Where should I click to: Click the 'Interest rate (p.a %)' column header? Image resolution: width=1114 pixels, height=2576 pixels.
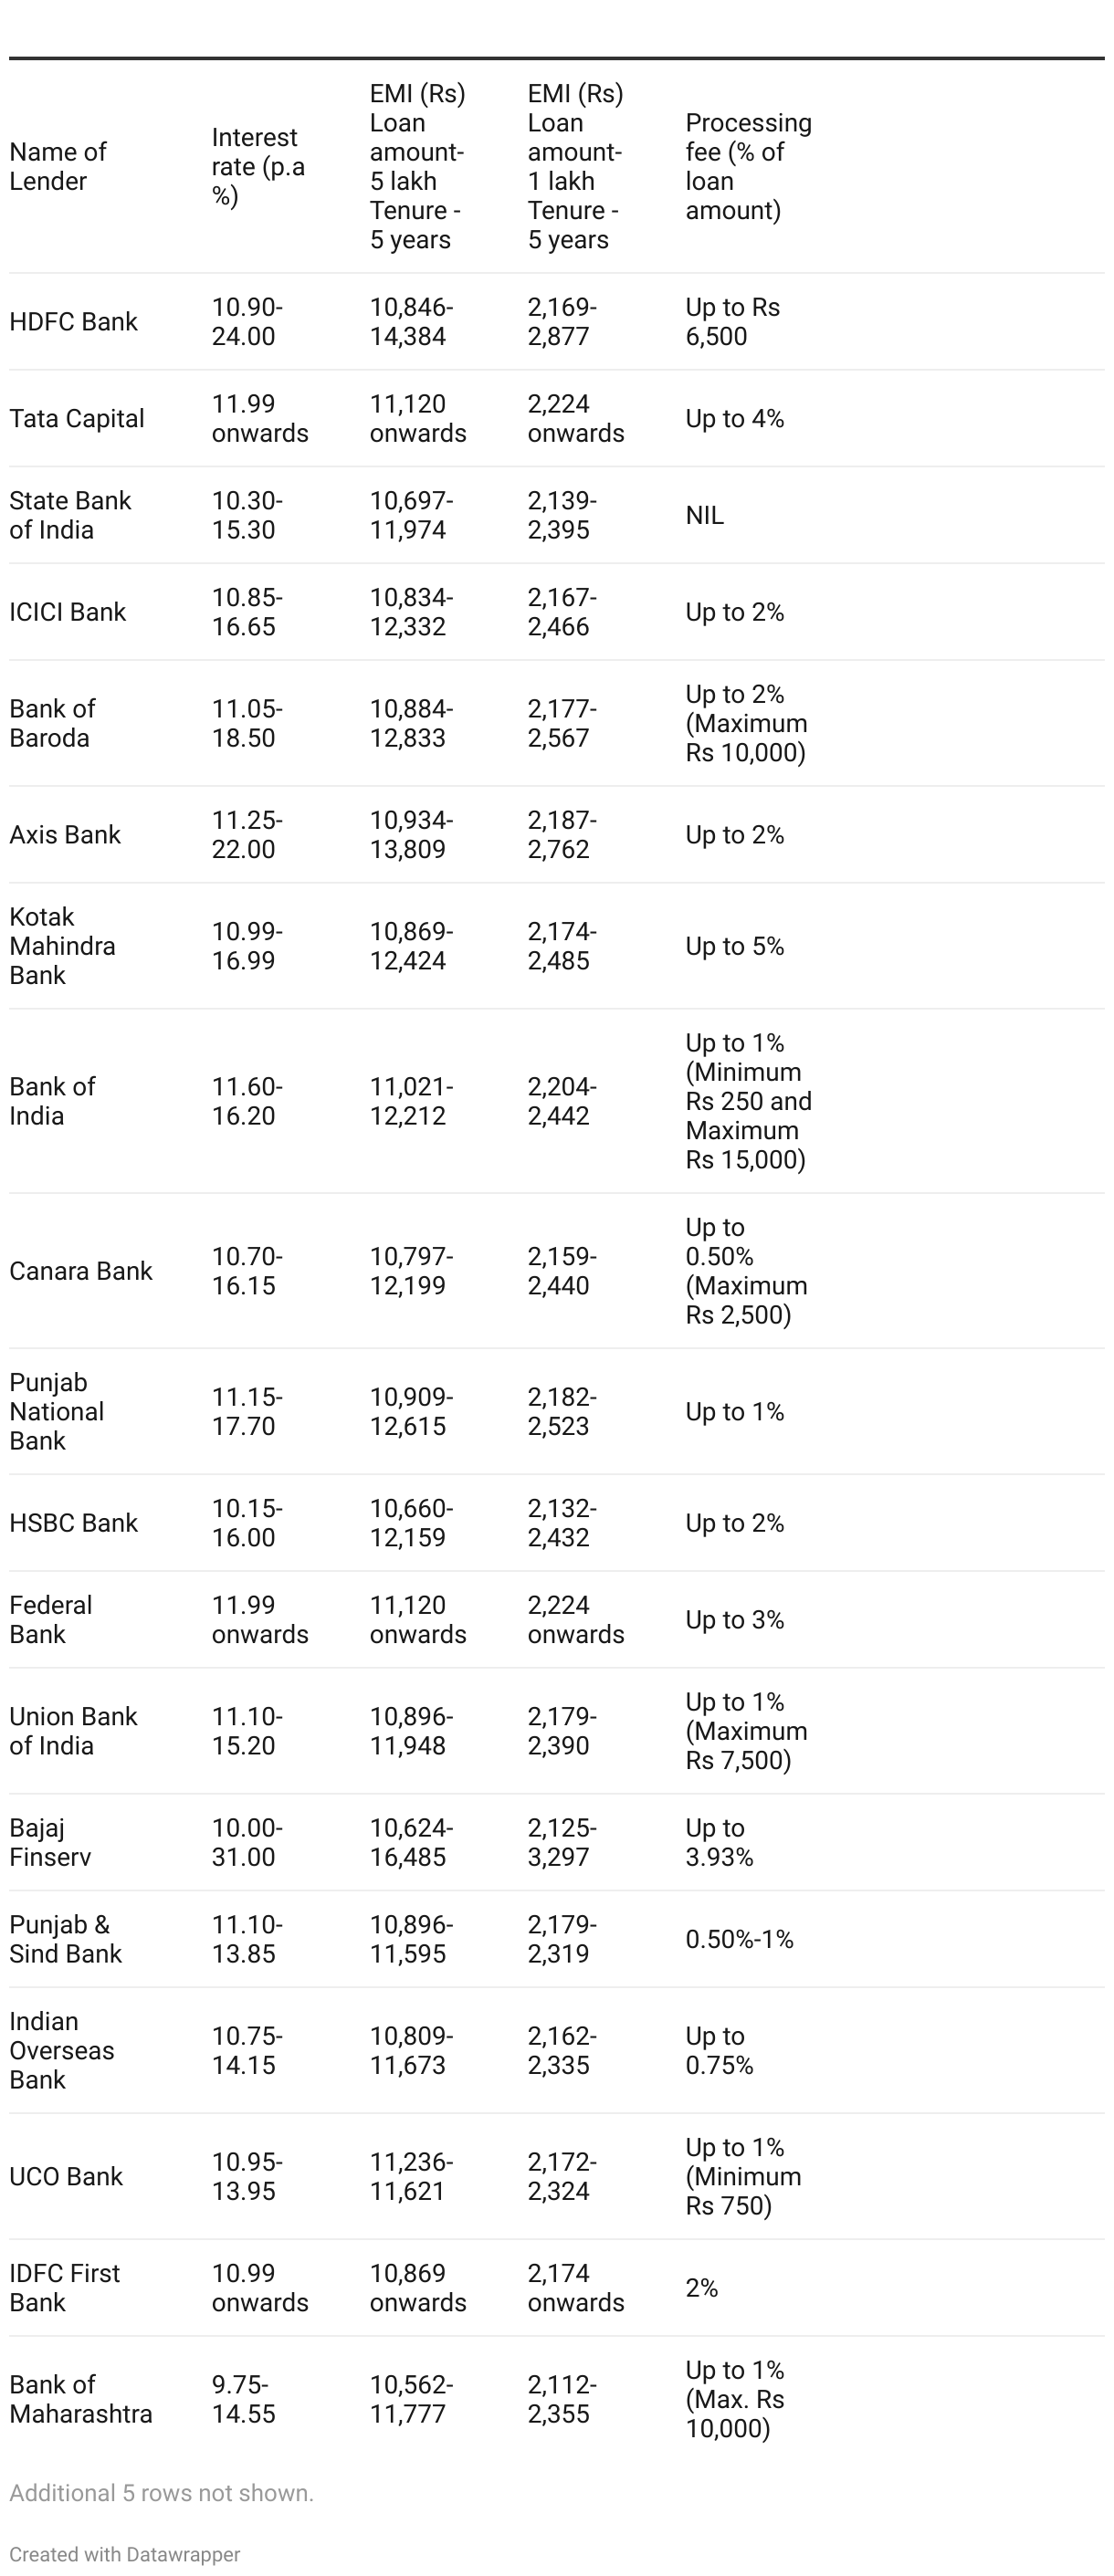click(257, 166)
